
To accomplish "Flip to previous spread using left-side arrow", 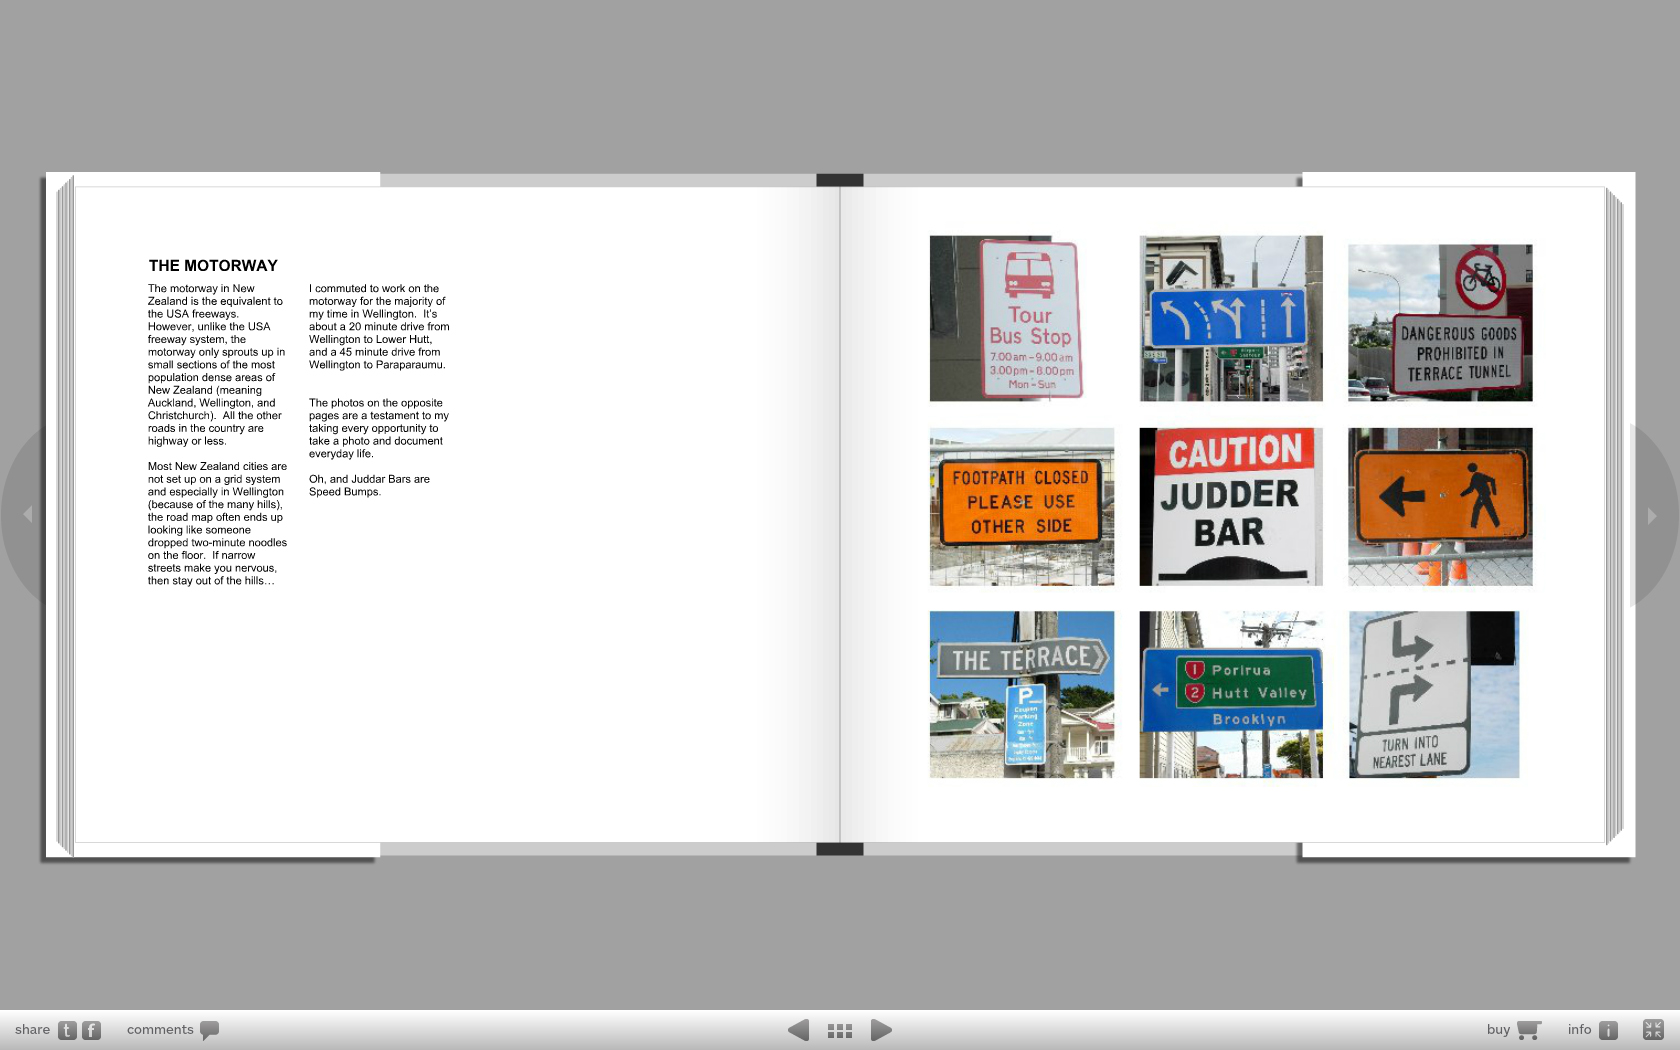I will pyautogui.click(x=28, y=514).
